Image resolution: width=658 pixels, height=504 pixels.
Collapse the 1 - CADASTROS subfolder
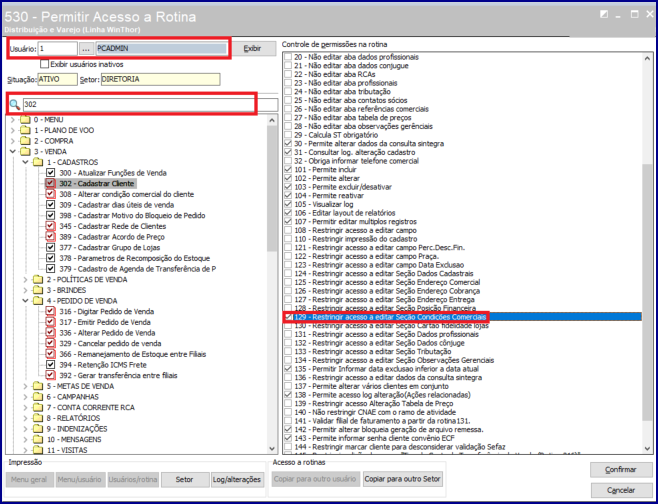pos(26,162)
